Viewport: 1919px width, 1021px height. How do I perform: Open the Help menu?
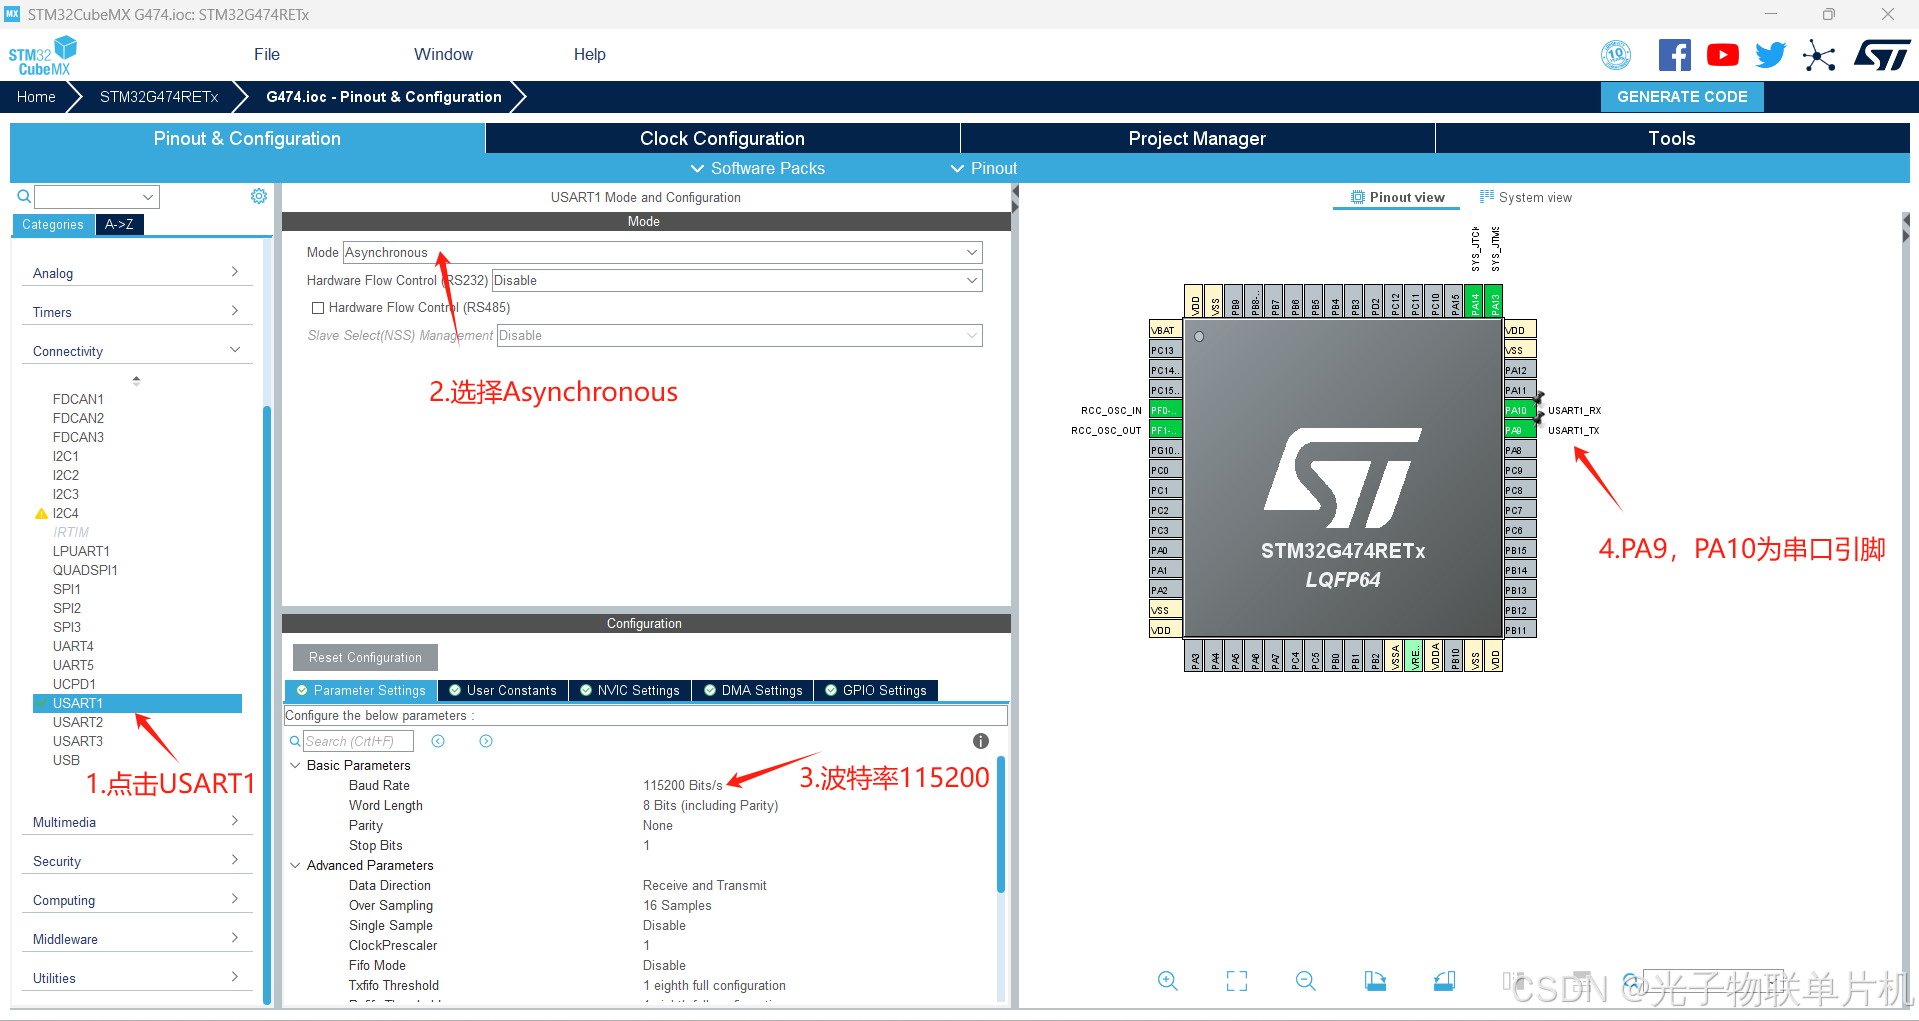589,55
